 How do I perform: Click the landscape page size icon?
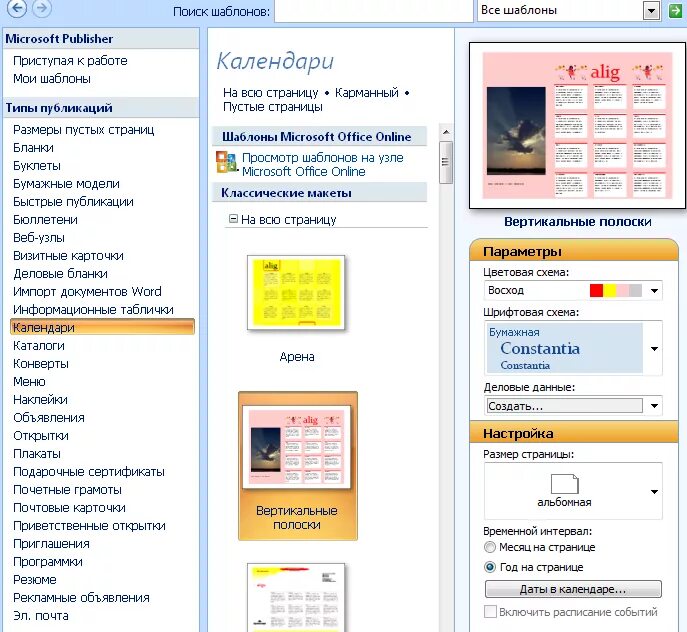[x=564, y=484]
